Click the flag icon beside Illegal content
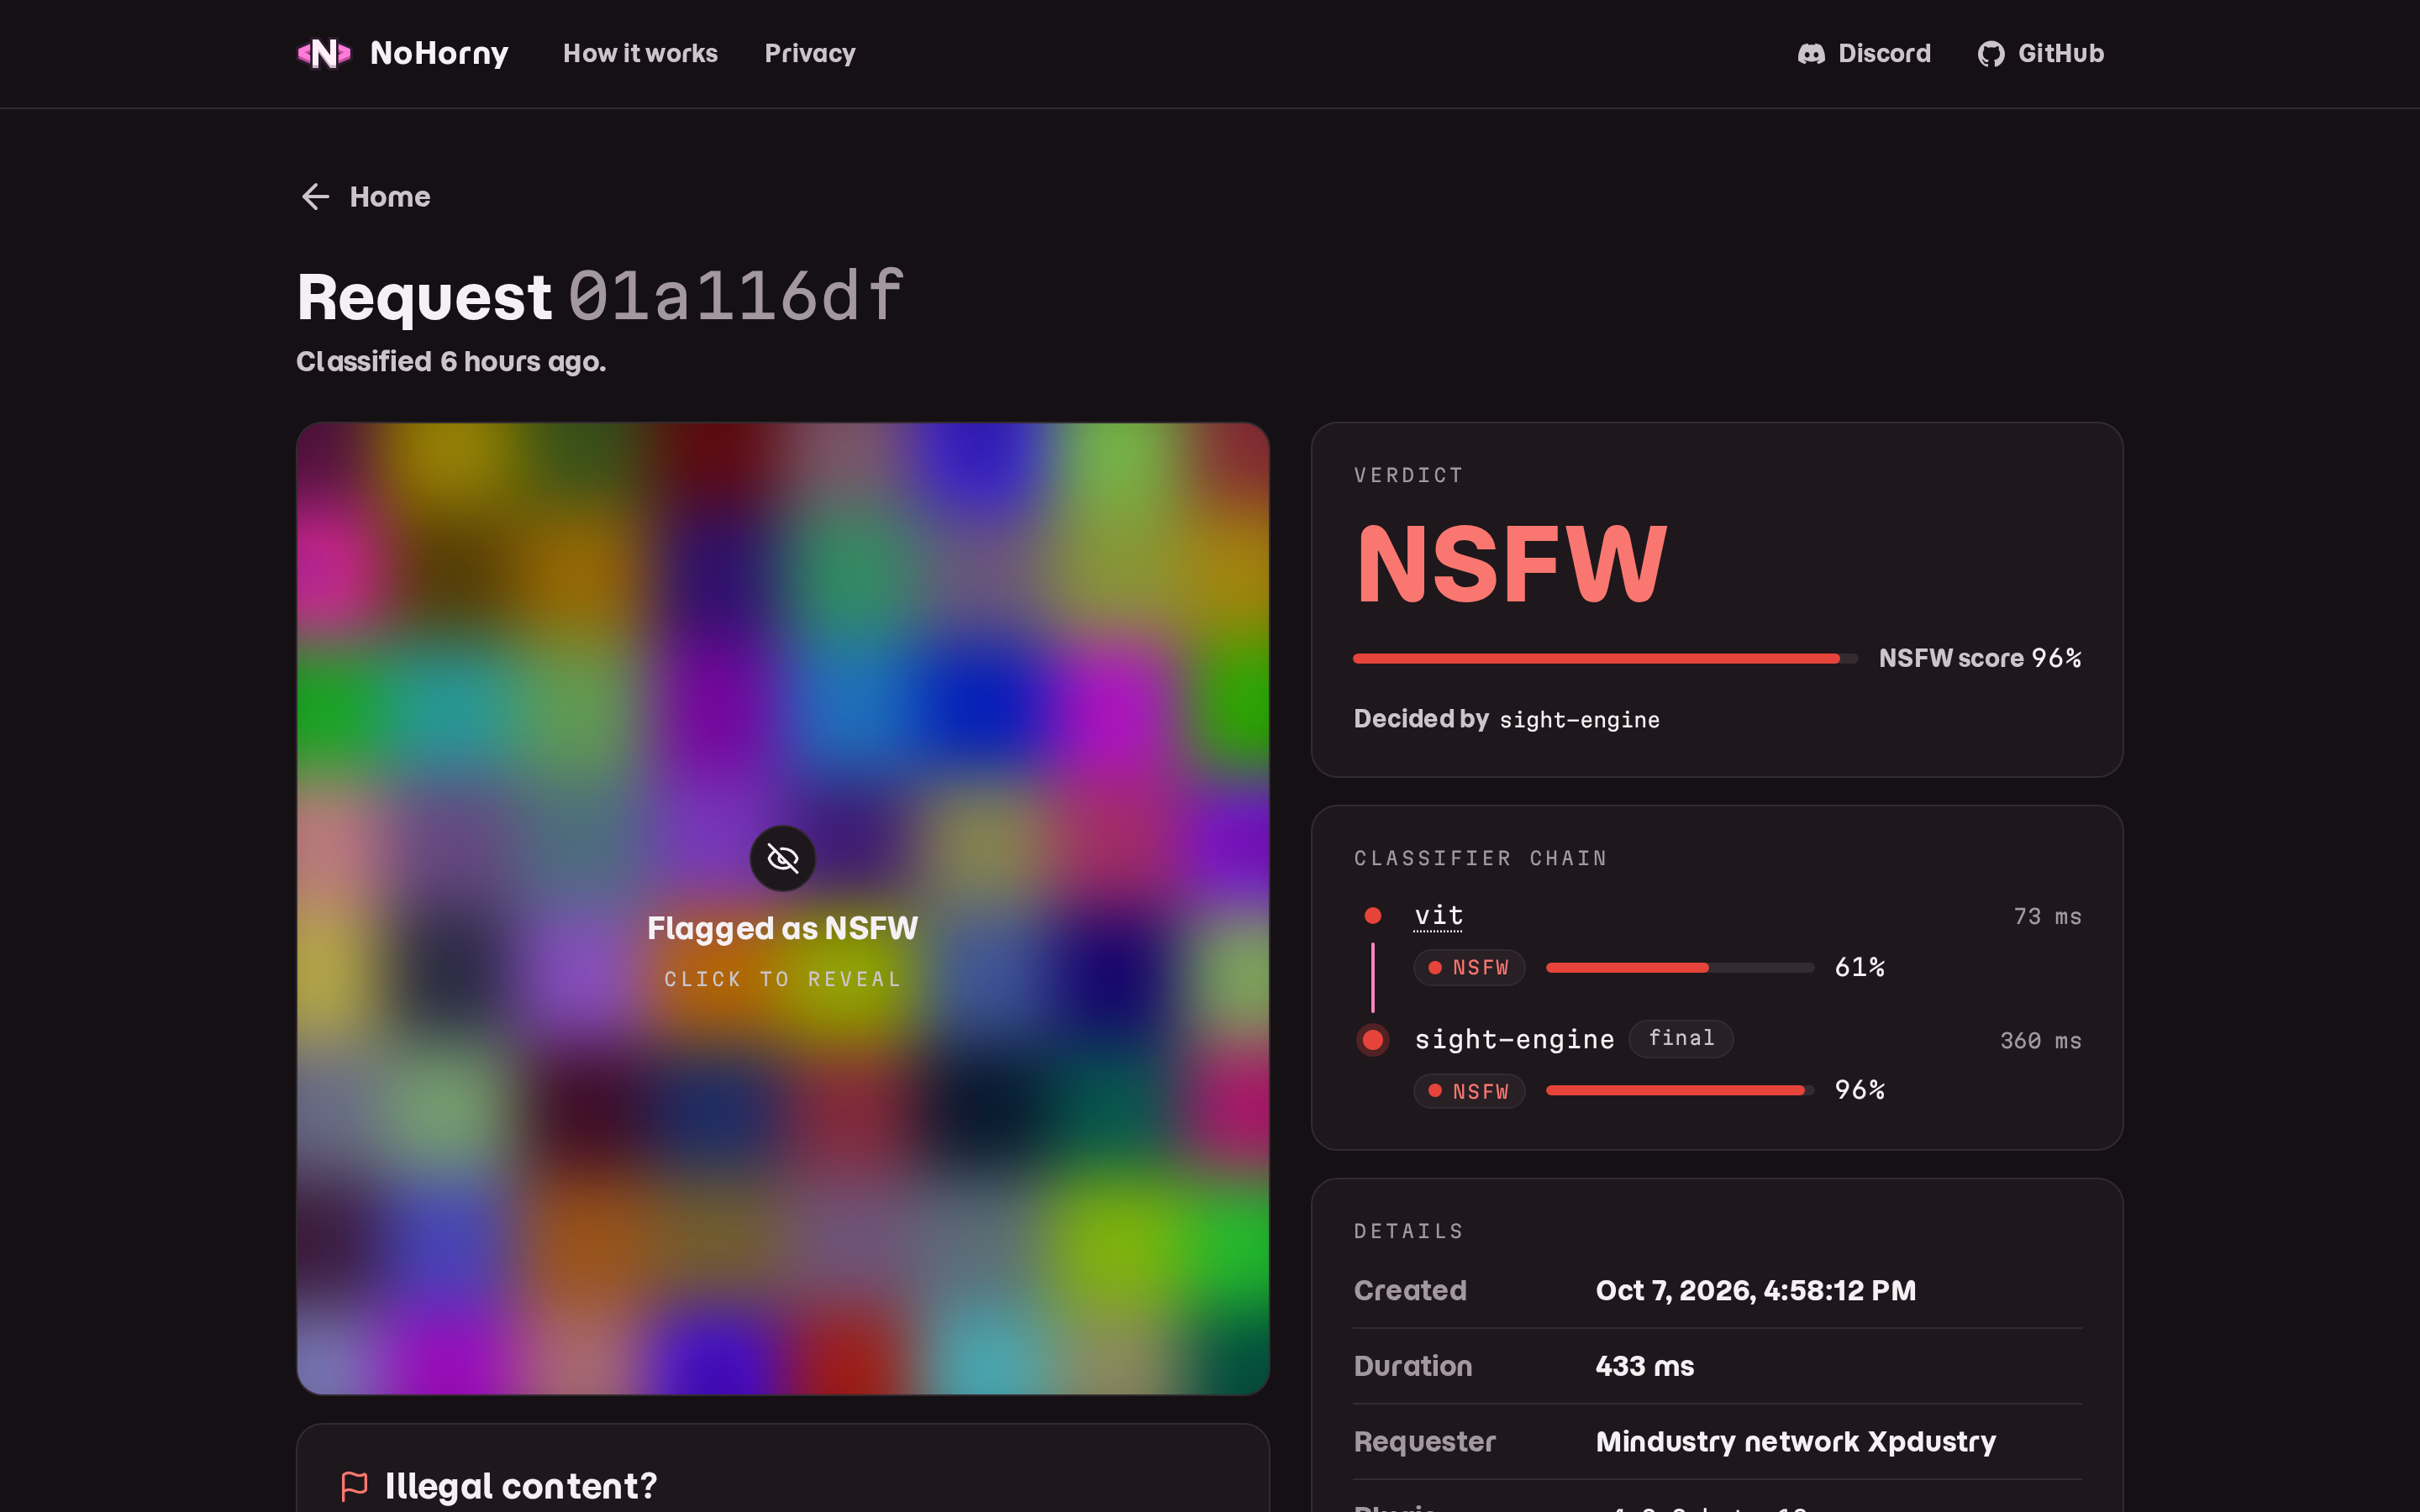The image size is (2420, 1512). tap(354, 1486)
